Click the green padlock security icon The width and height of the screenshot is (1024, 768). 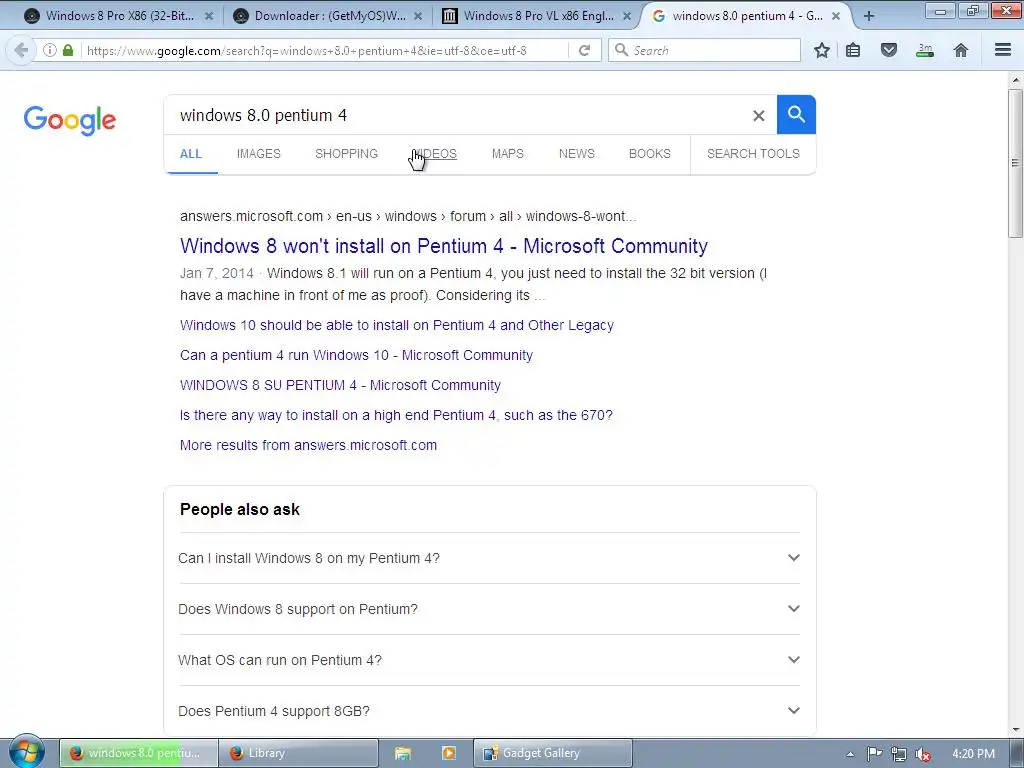(x=68, y=50)
